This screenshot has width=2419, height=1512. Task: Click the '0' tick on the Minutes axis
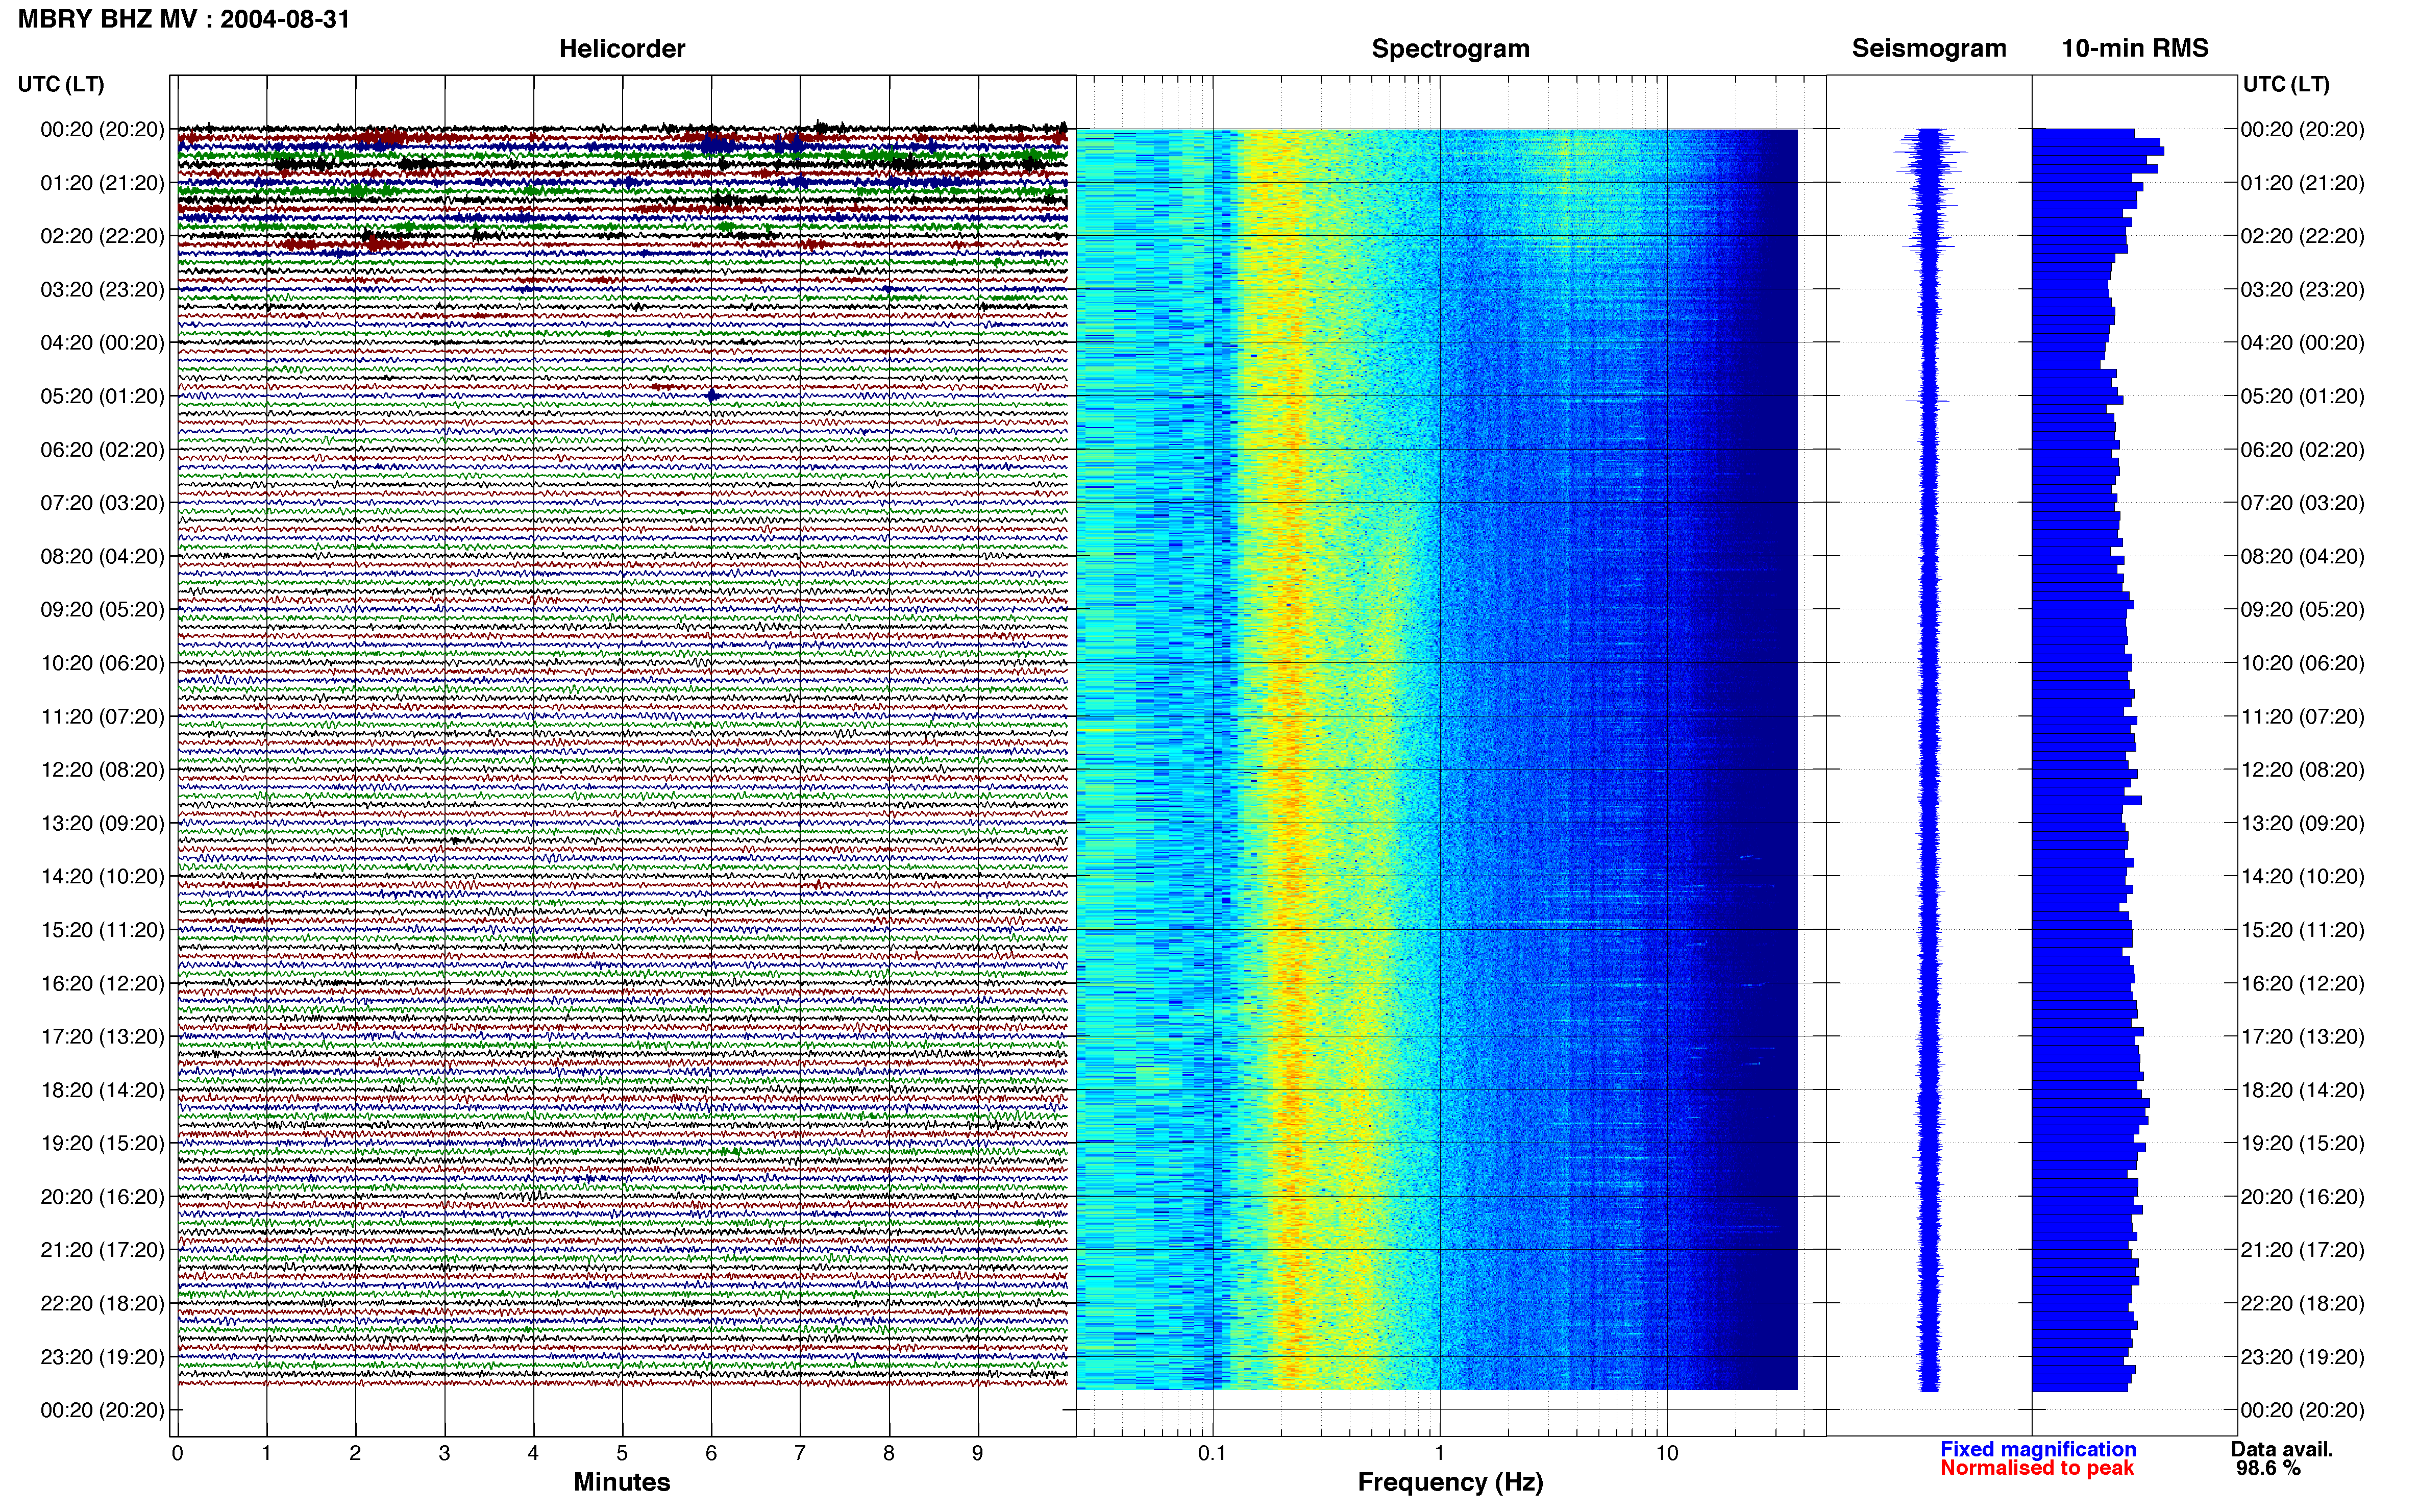(x=177, y=1454)
